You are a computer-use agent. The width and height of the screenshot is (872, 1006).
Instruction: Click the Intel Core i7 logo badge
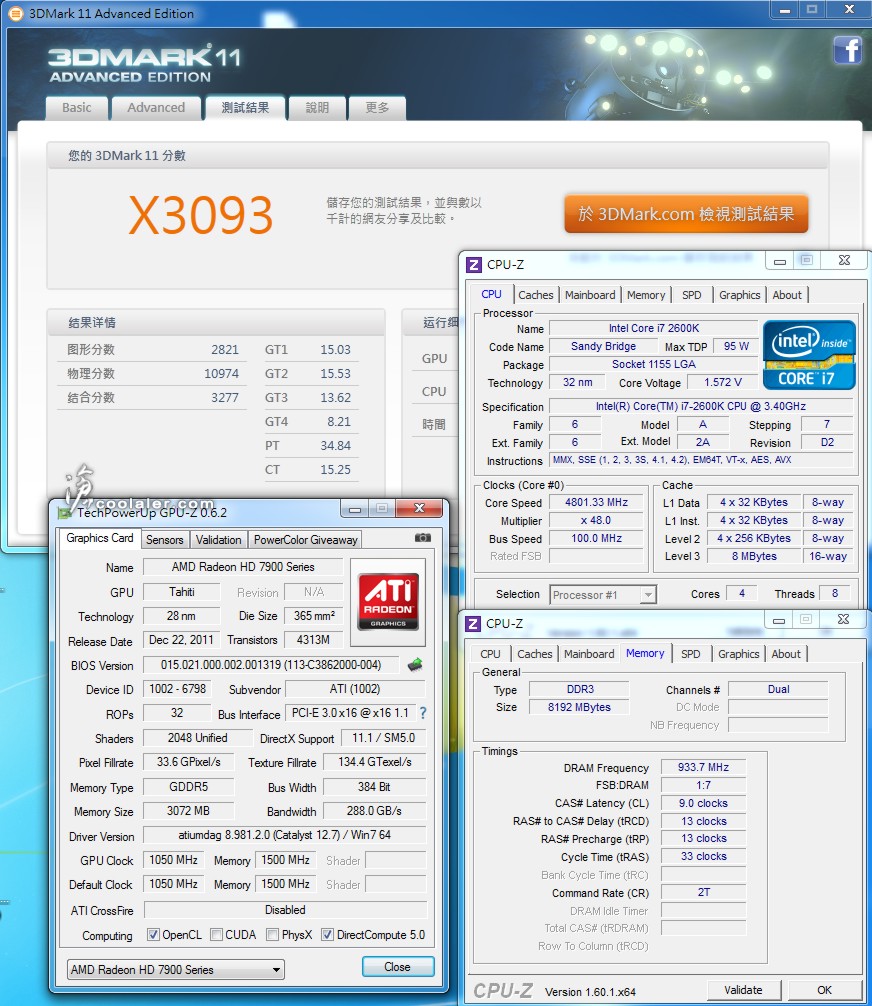click(x=809, y=355)
